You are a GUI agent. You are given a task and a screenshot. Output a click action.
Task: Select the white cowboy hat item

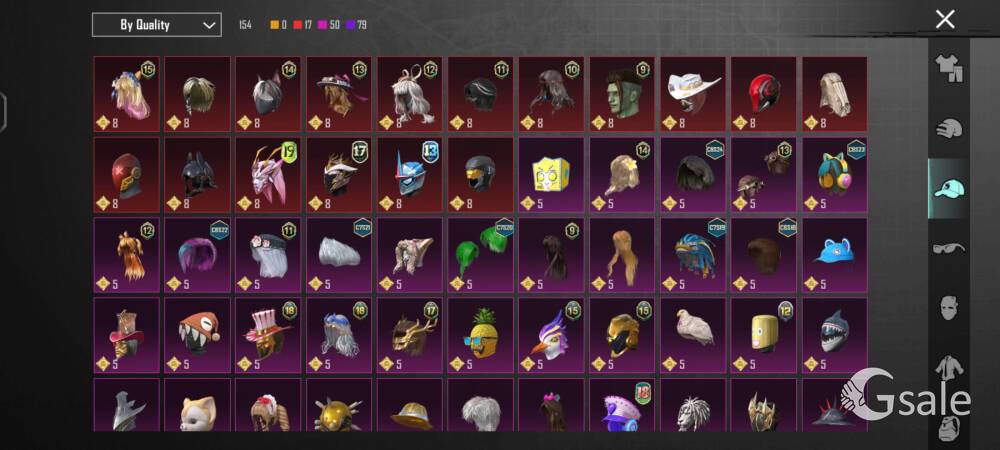tap(693, 94)
